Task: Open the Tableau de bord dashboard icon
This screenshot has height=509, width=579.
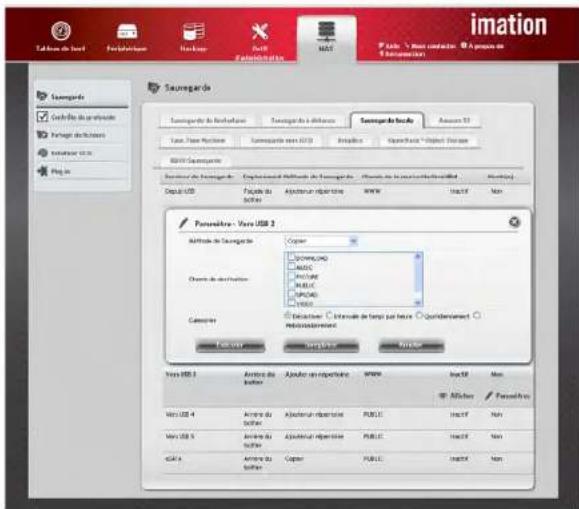Action: 61,31
